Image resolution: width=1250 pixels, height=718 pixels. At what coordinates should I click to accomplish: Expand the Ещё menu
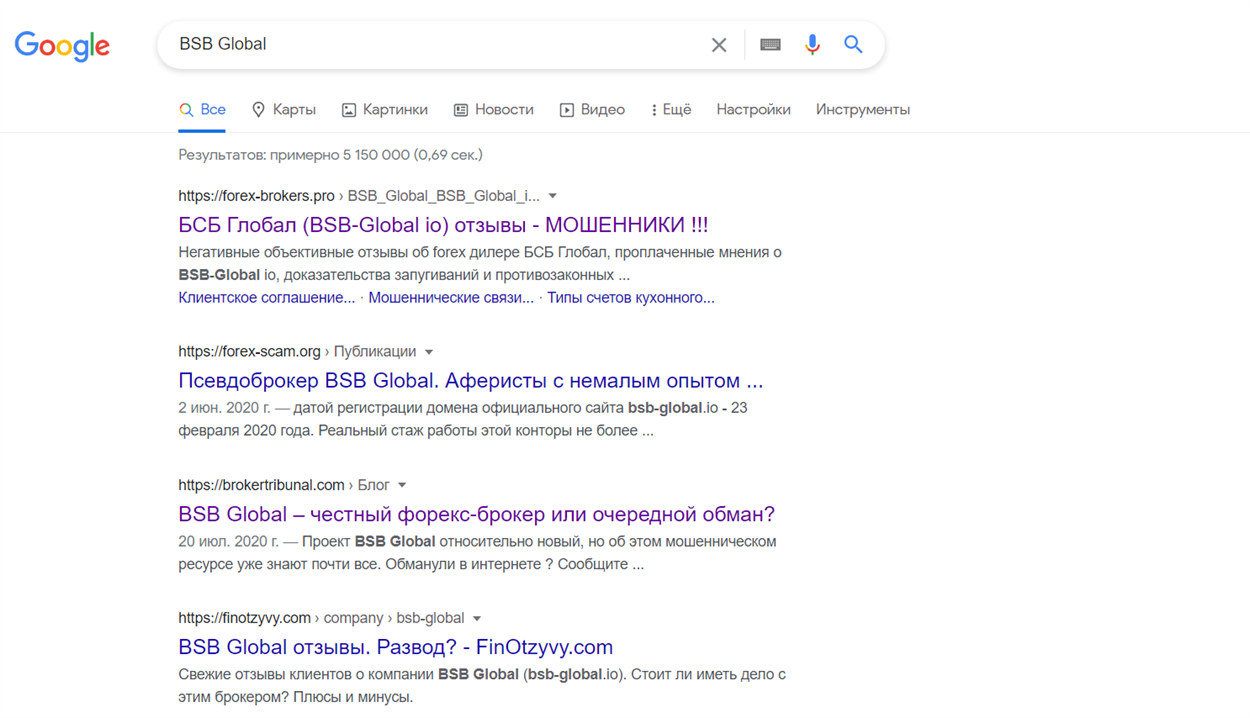tap(671, 110)
